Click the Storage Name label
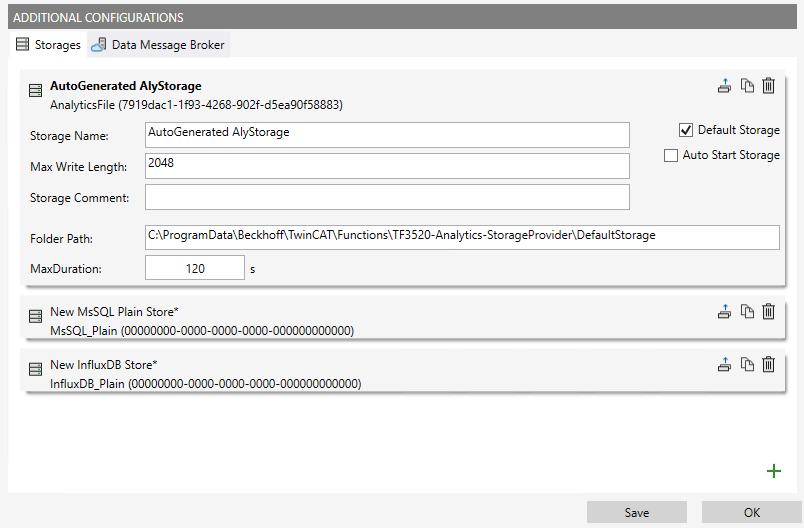Screen dimensions: 804x528 pyautogui.click(x=69, y=136)
